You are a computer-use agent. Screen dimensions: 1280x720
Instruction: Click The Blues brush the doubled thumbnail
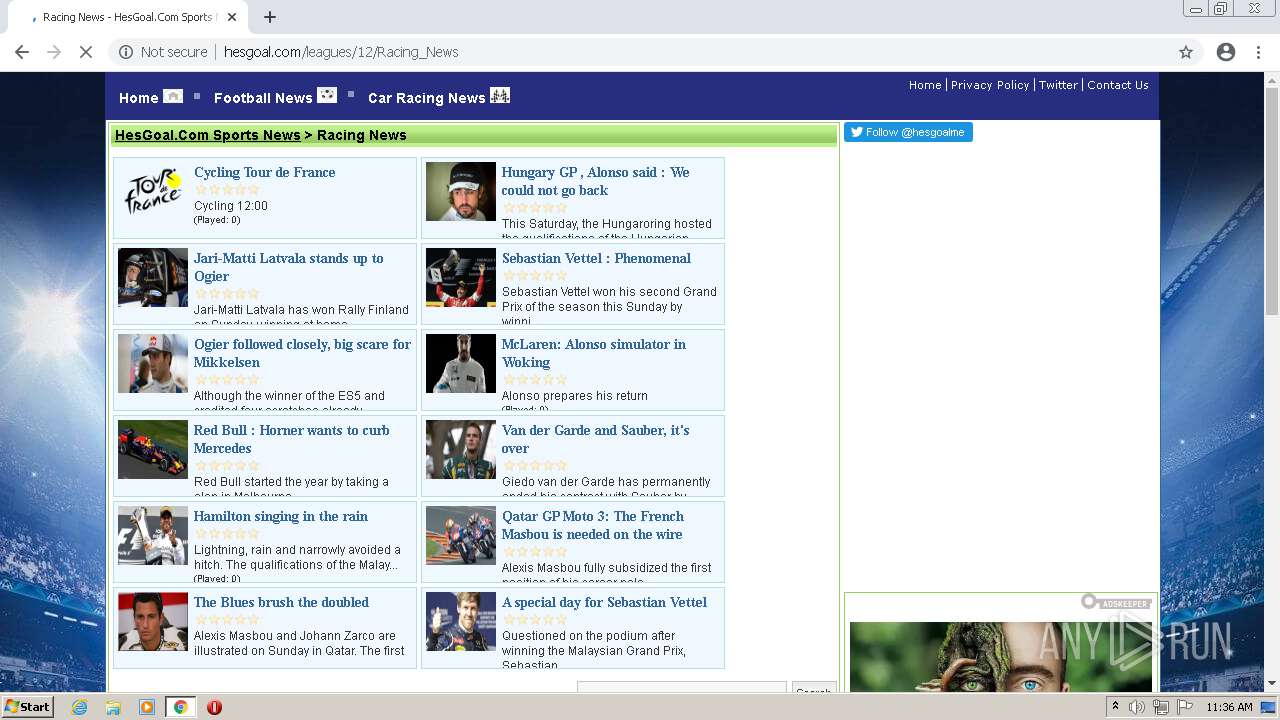tap(153, 622)
